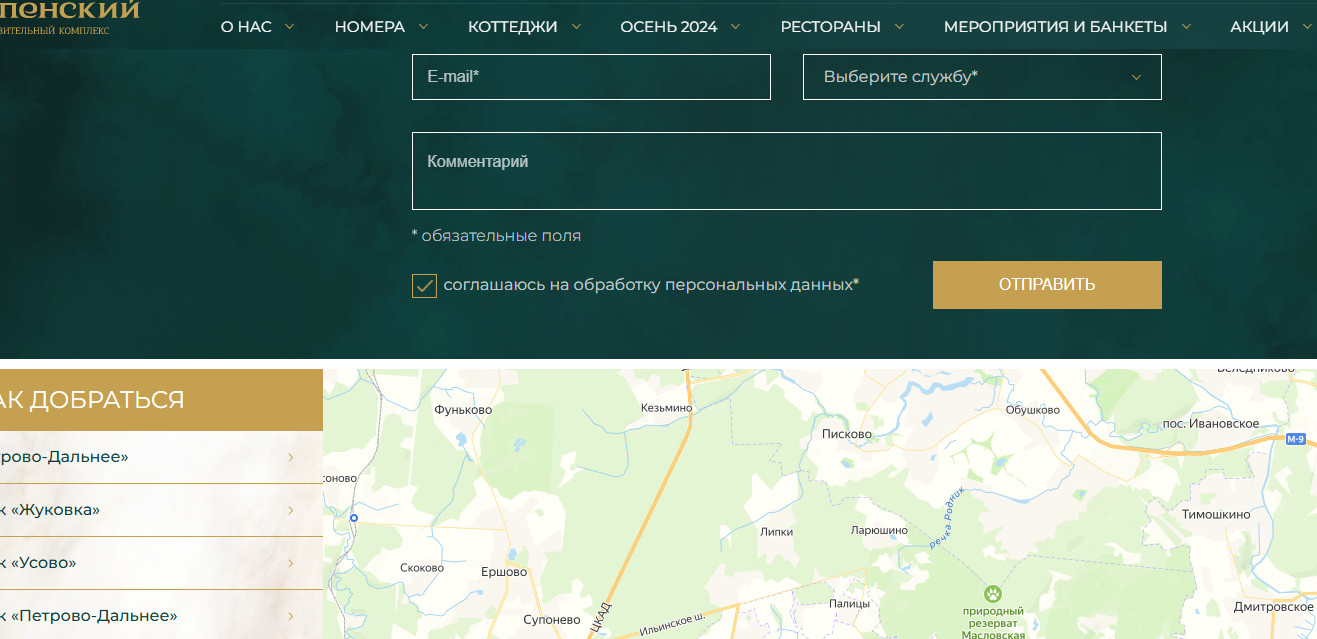
Task: Open the ОСЕНЬ 2024 menu
Action: pos(669,27)
